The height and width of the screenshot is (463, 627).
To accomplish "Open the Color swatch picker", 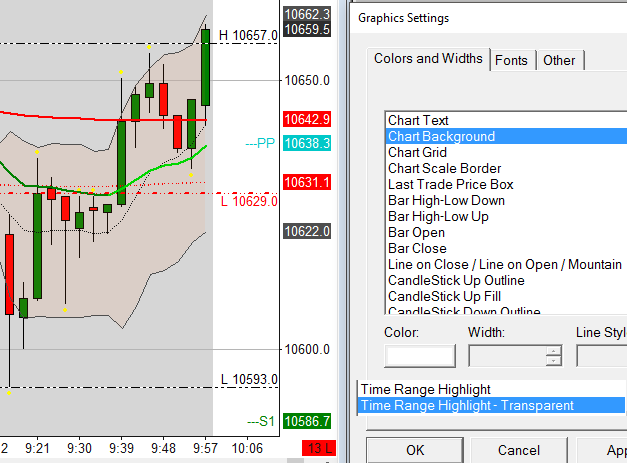I will [420, 355].
